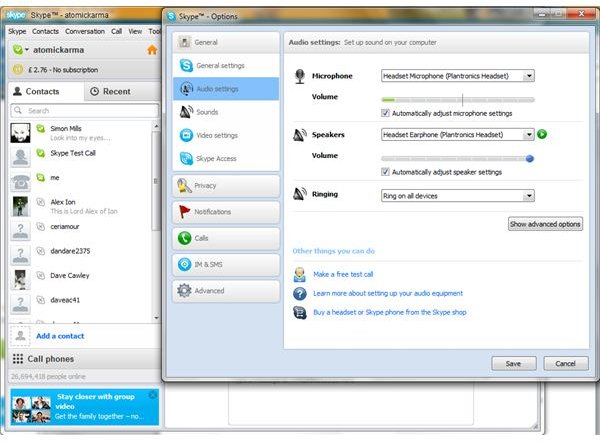The image size is (600, 441).
Task: Expand the IM & SMS options section
Action: (226, 265)
